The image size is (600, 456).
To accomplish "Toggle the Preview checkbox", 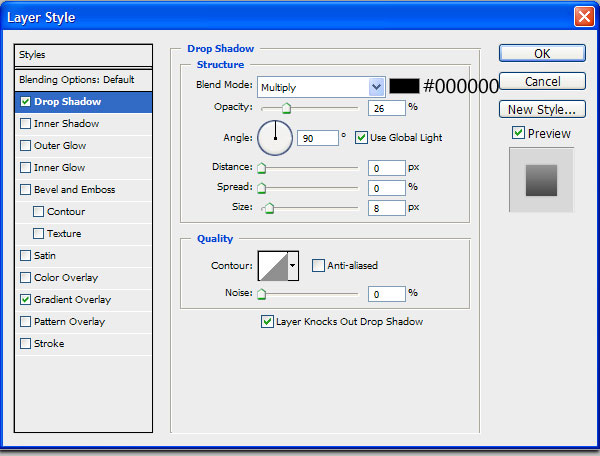I will tap(518, 133).
